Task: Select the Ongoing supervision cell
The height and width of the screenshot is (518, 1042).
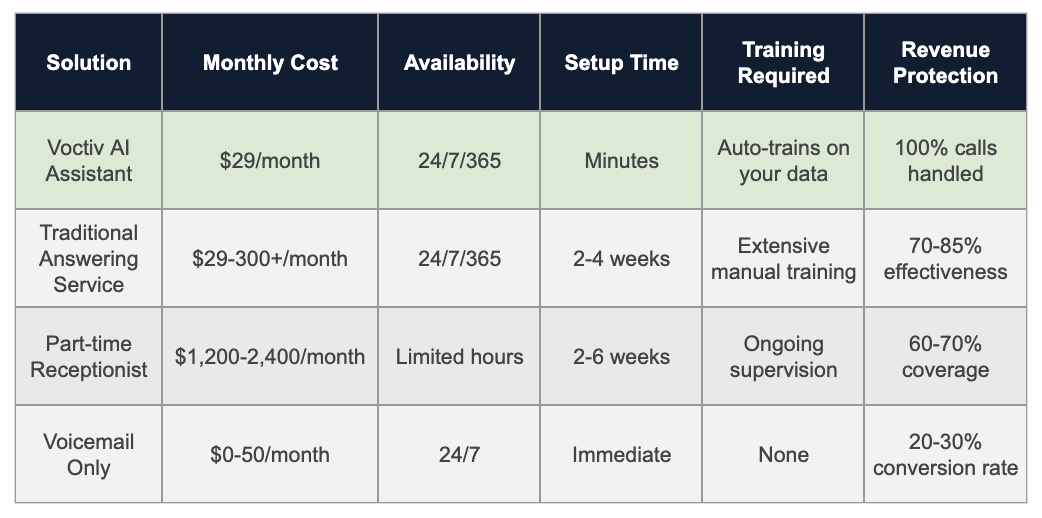Action: (x=783, y=356)
